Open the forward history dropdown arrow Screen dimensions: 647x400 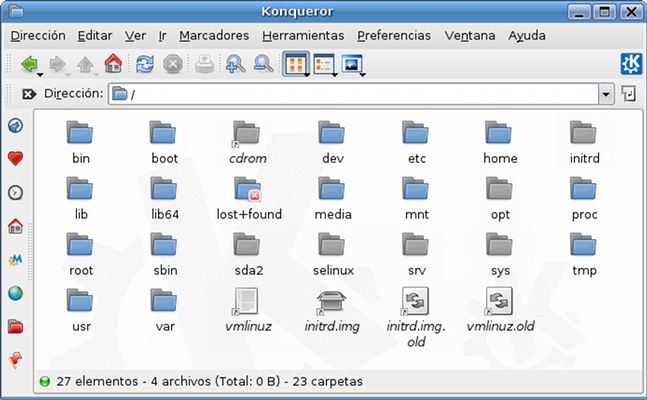(x=68, y=75)
